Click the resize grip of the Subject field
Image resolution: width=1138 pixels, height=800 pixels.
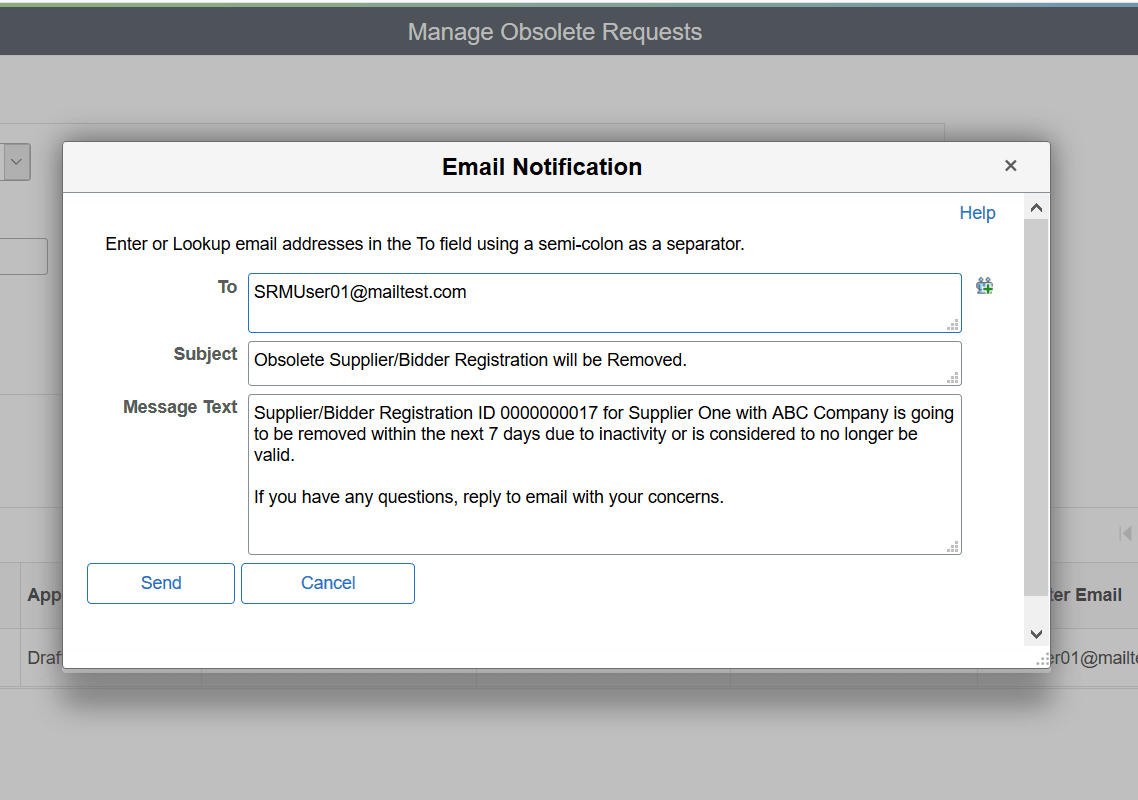[952, 376]
